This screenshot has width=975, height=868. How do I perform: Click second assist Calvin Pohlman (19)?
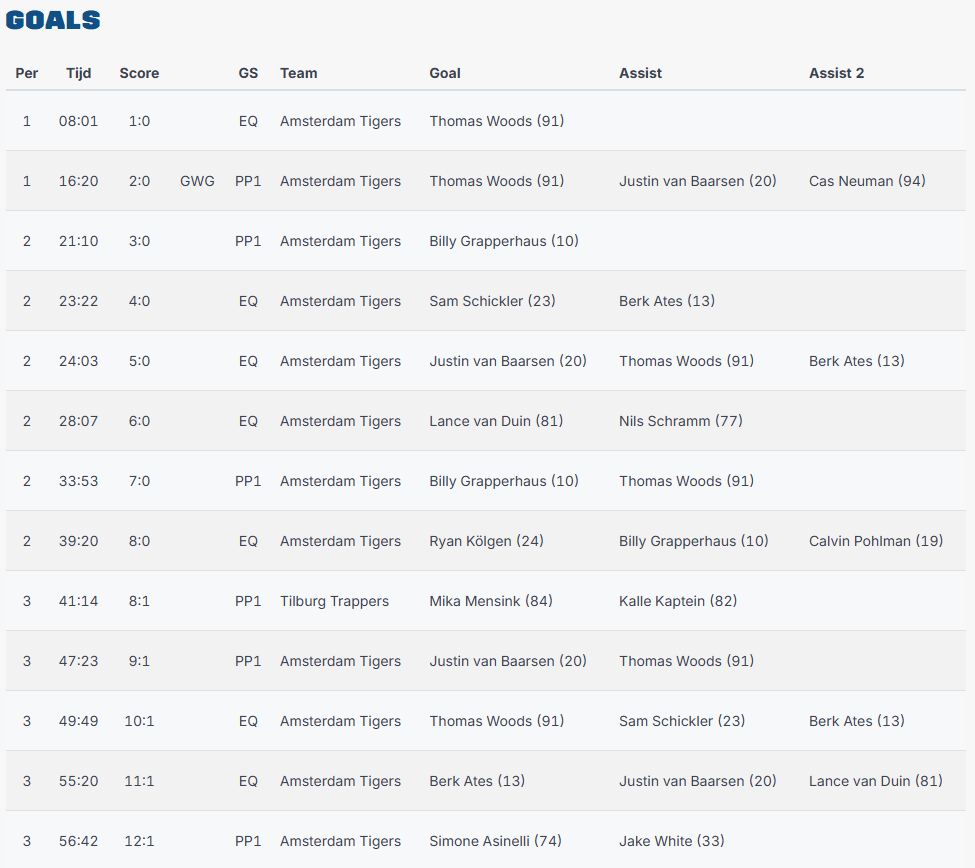coord(875,541)
